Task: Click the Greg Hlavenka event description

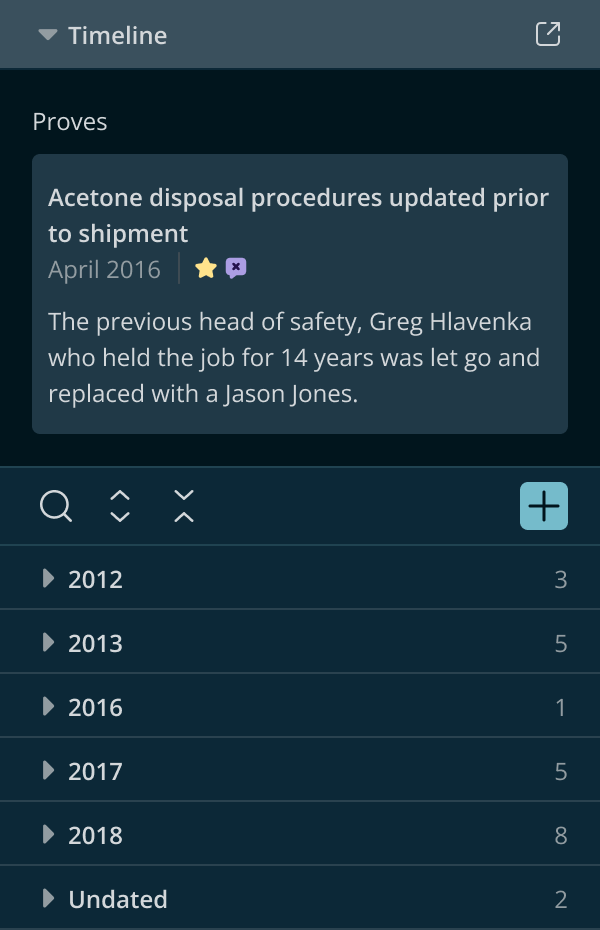Action: point(294,357)
